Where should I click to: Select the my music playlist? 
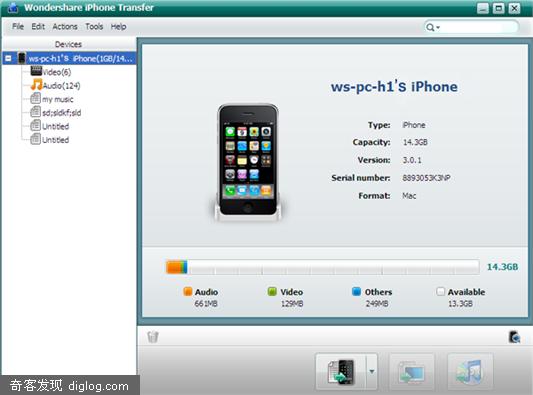(57, 99)
